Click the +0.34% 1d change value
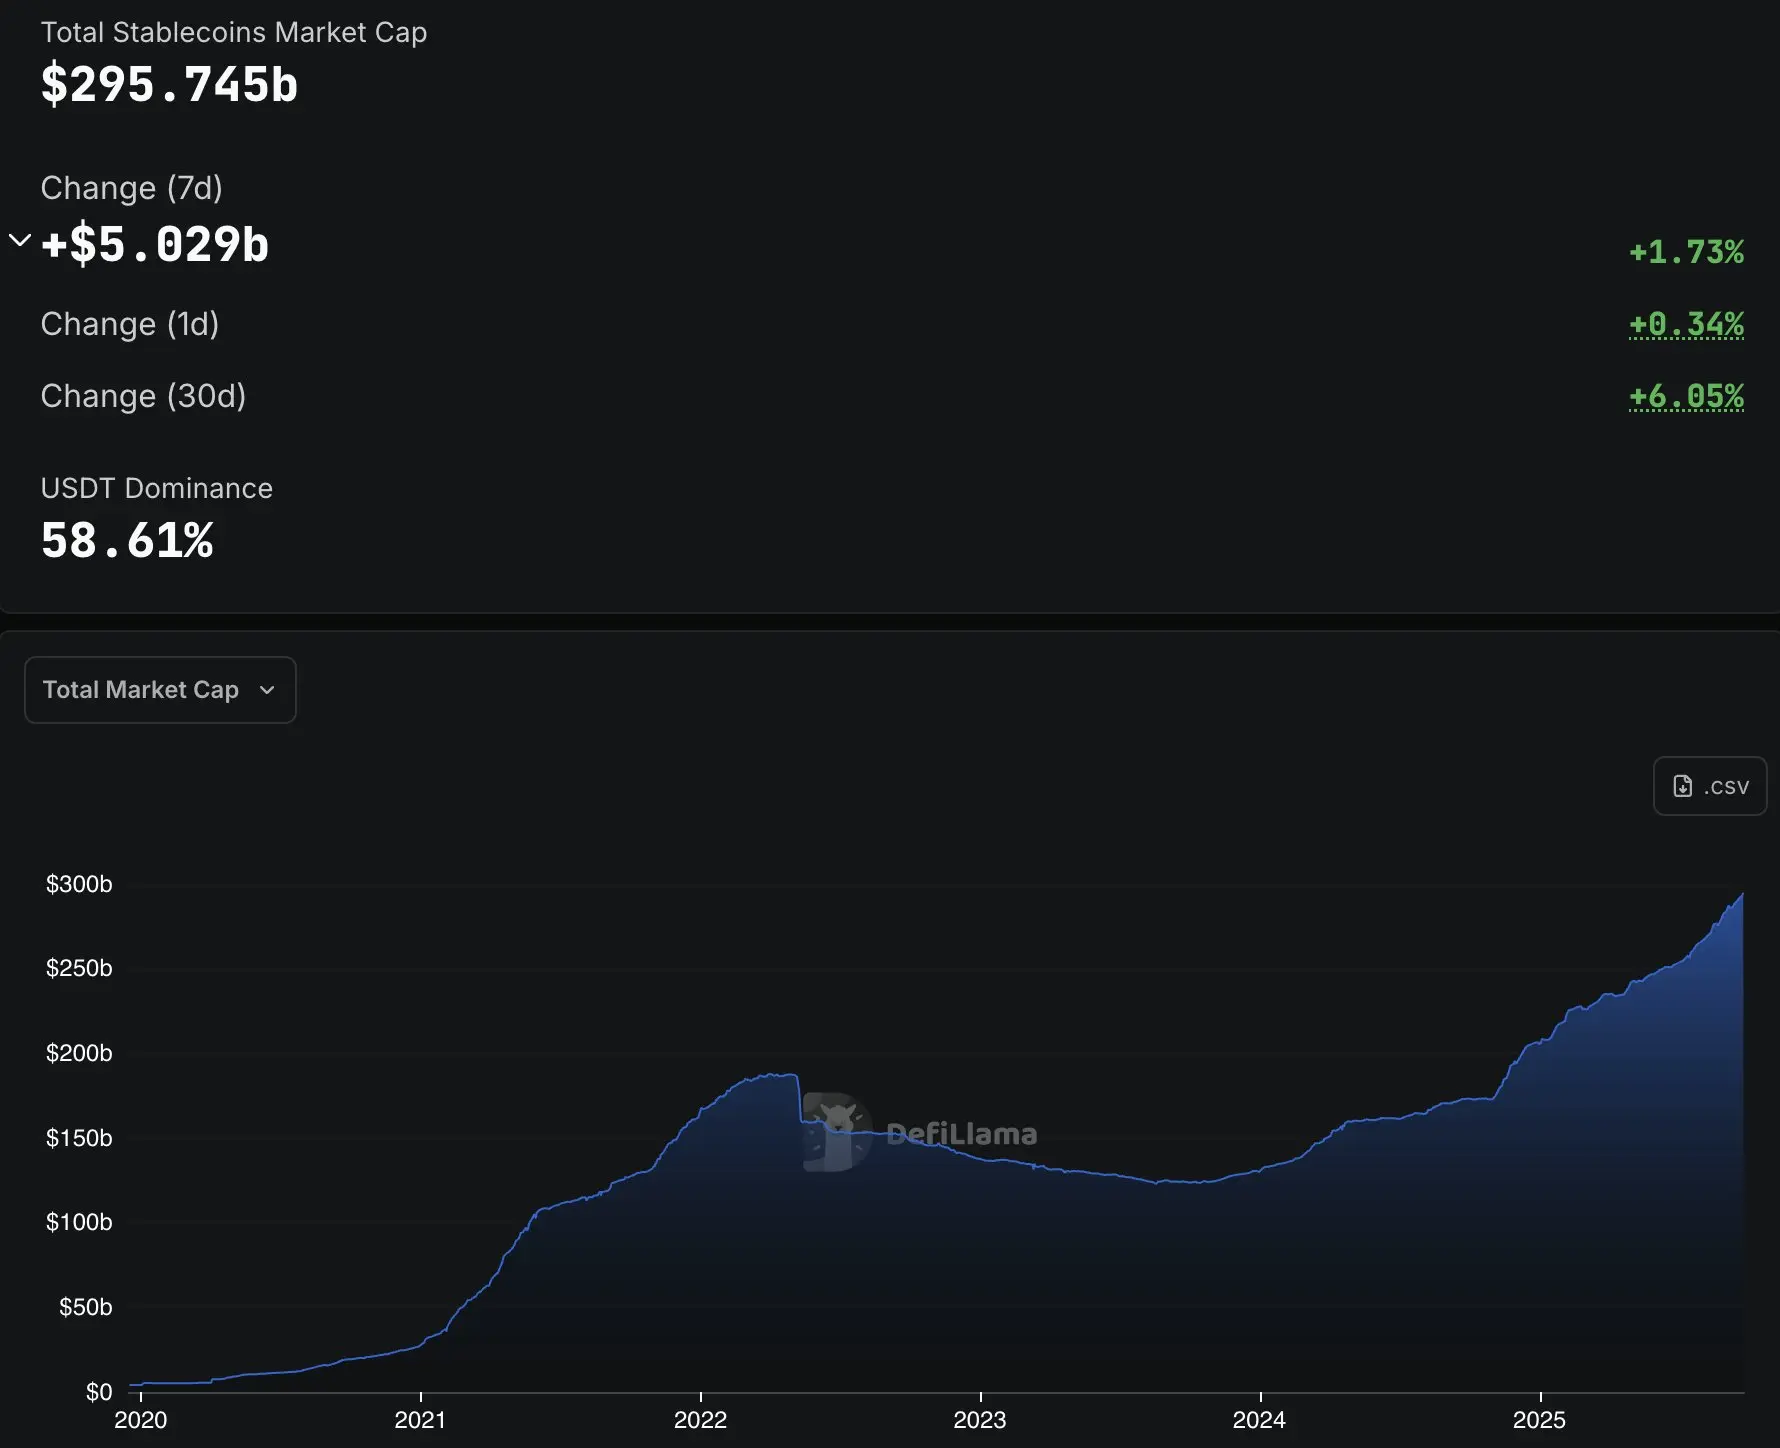1780x1448 pixels. (x=1686, y=324)
